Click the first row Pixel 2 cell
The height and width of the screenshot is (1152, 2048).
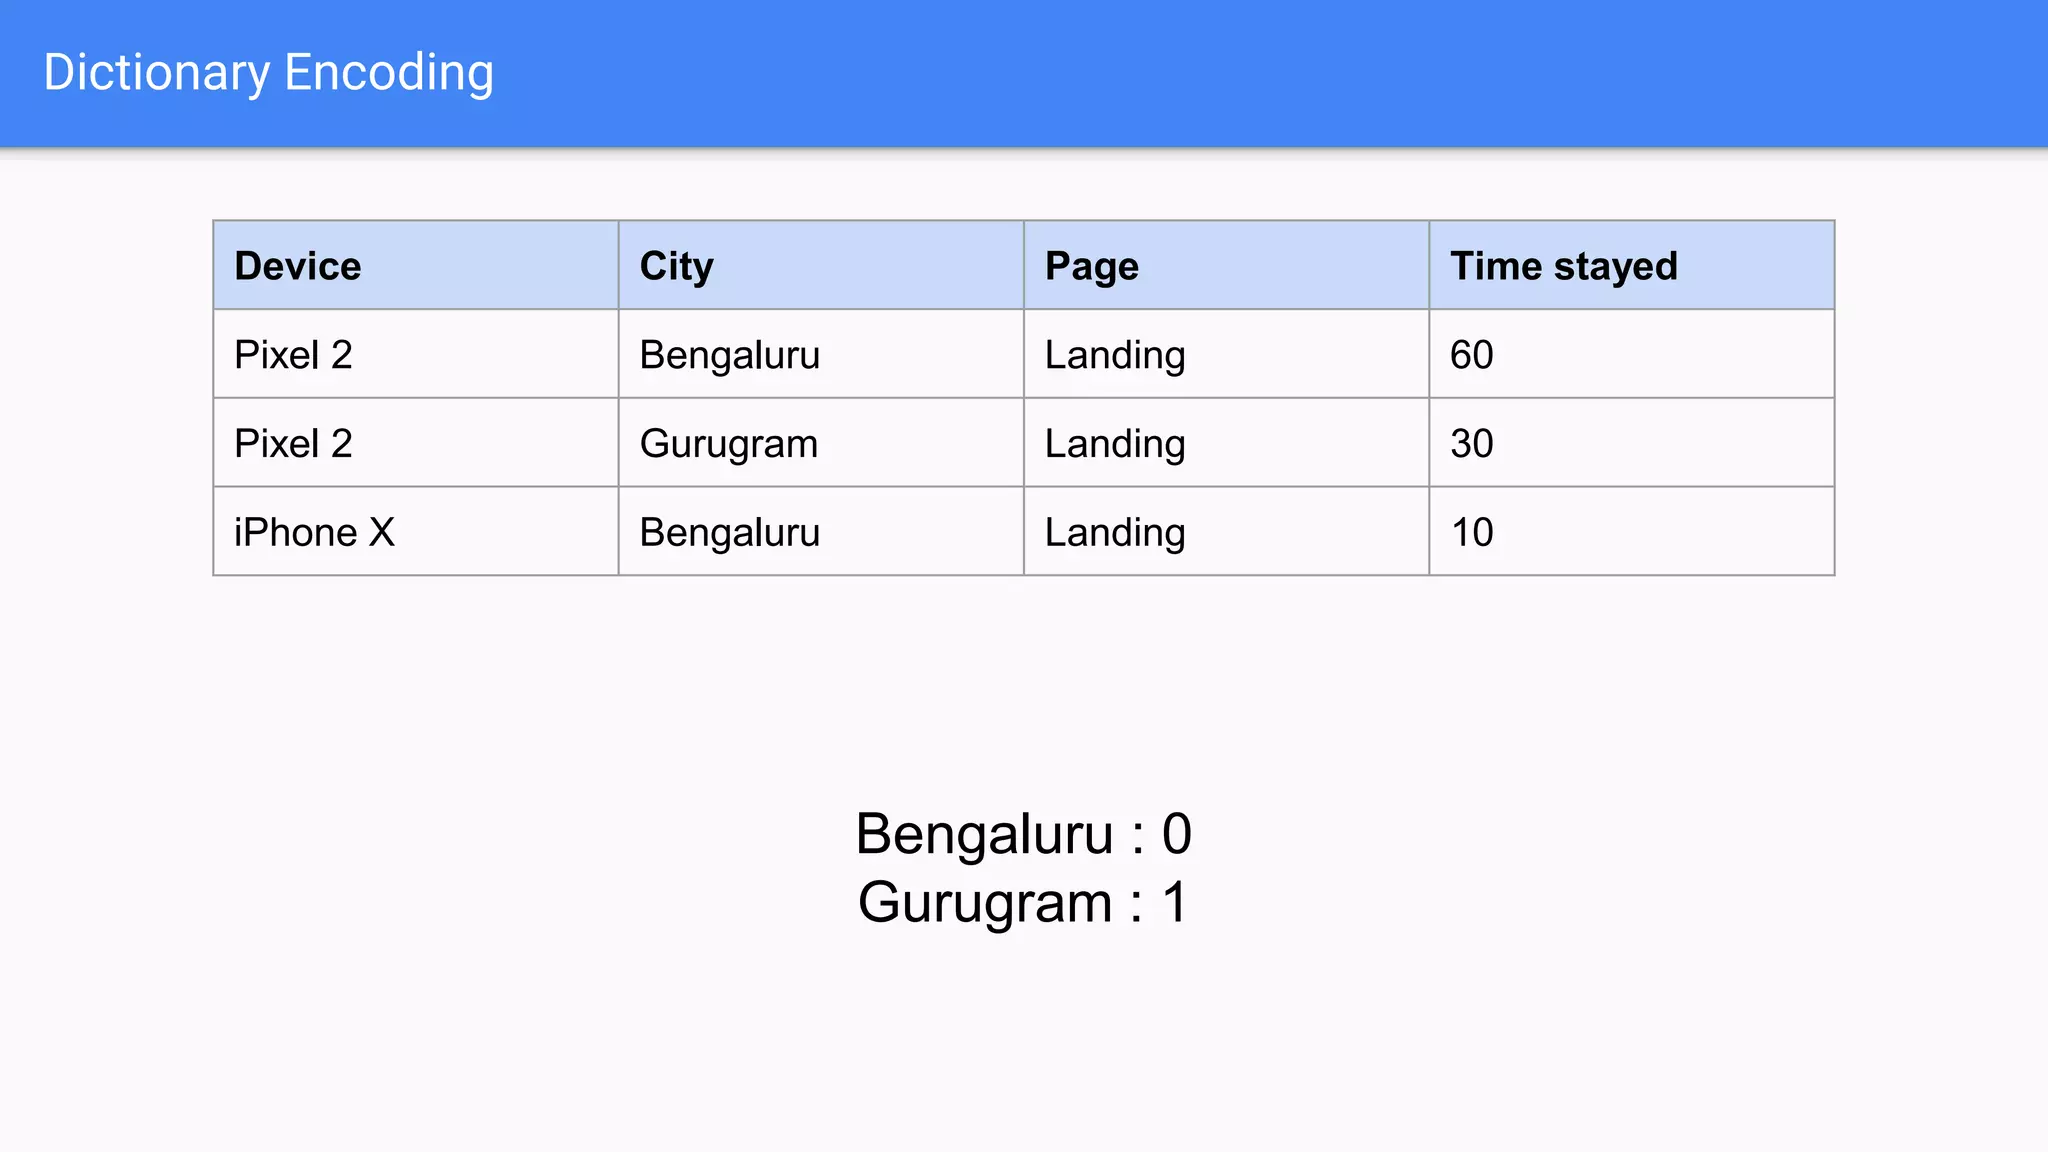click(293, 355)
